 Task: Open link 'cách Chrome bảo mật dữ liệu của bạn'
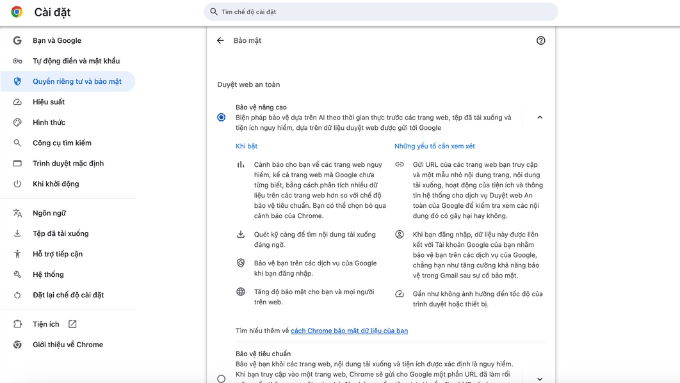click(349, 331)
